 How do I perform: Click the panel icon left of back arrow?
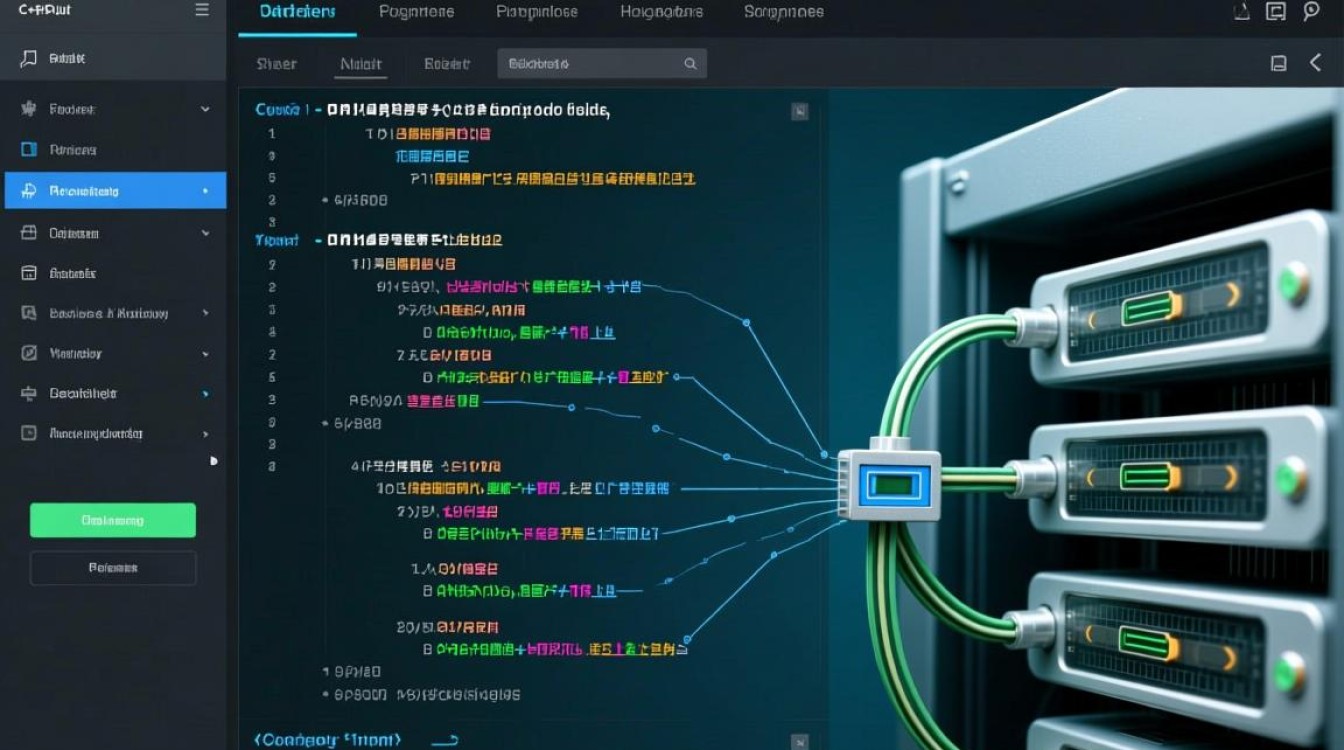pyautogui.click(x=1278, y=64)
